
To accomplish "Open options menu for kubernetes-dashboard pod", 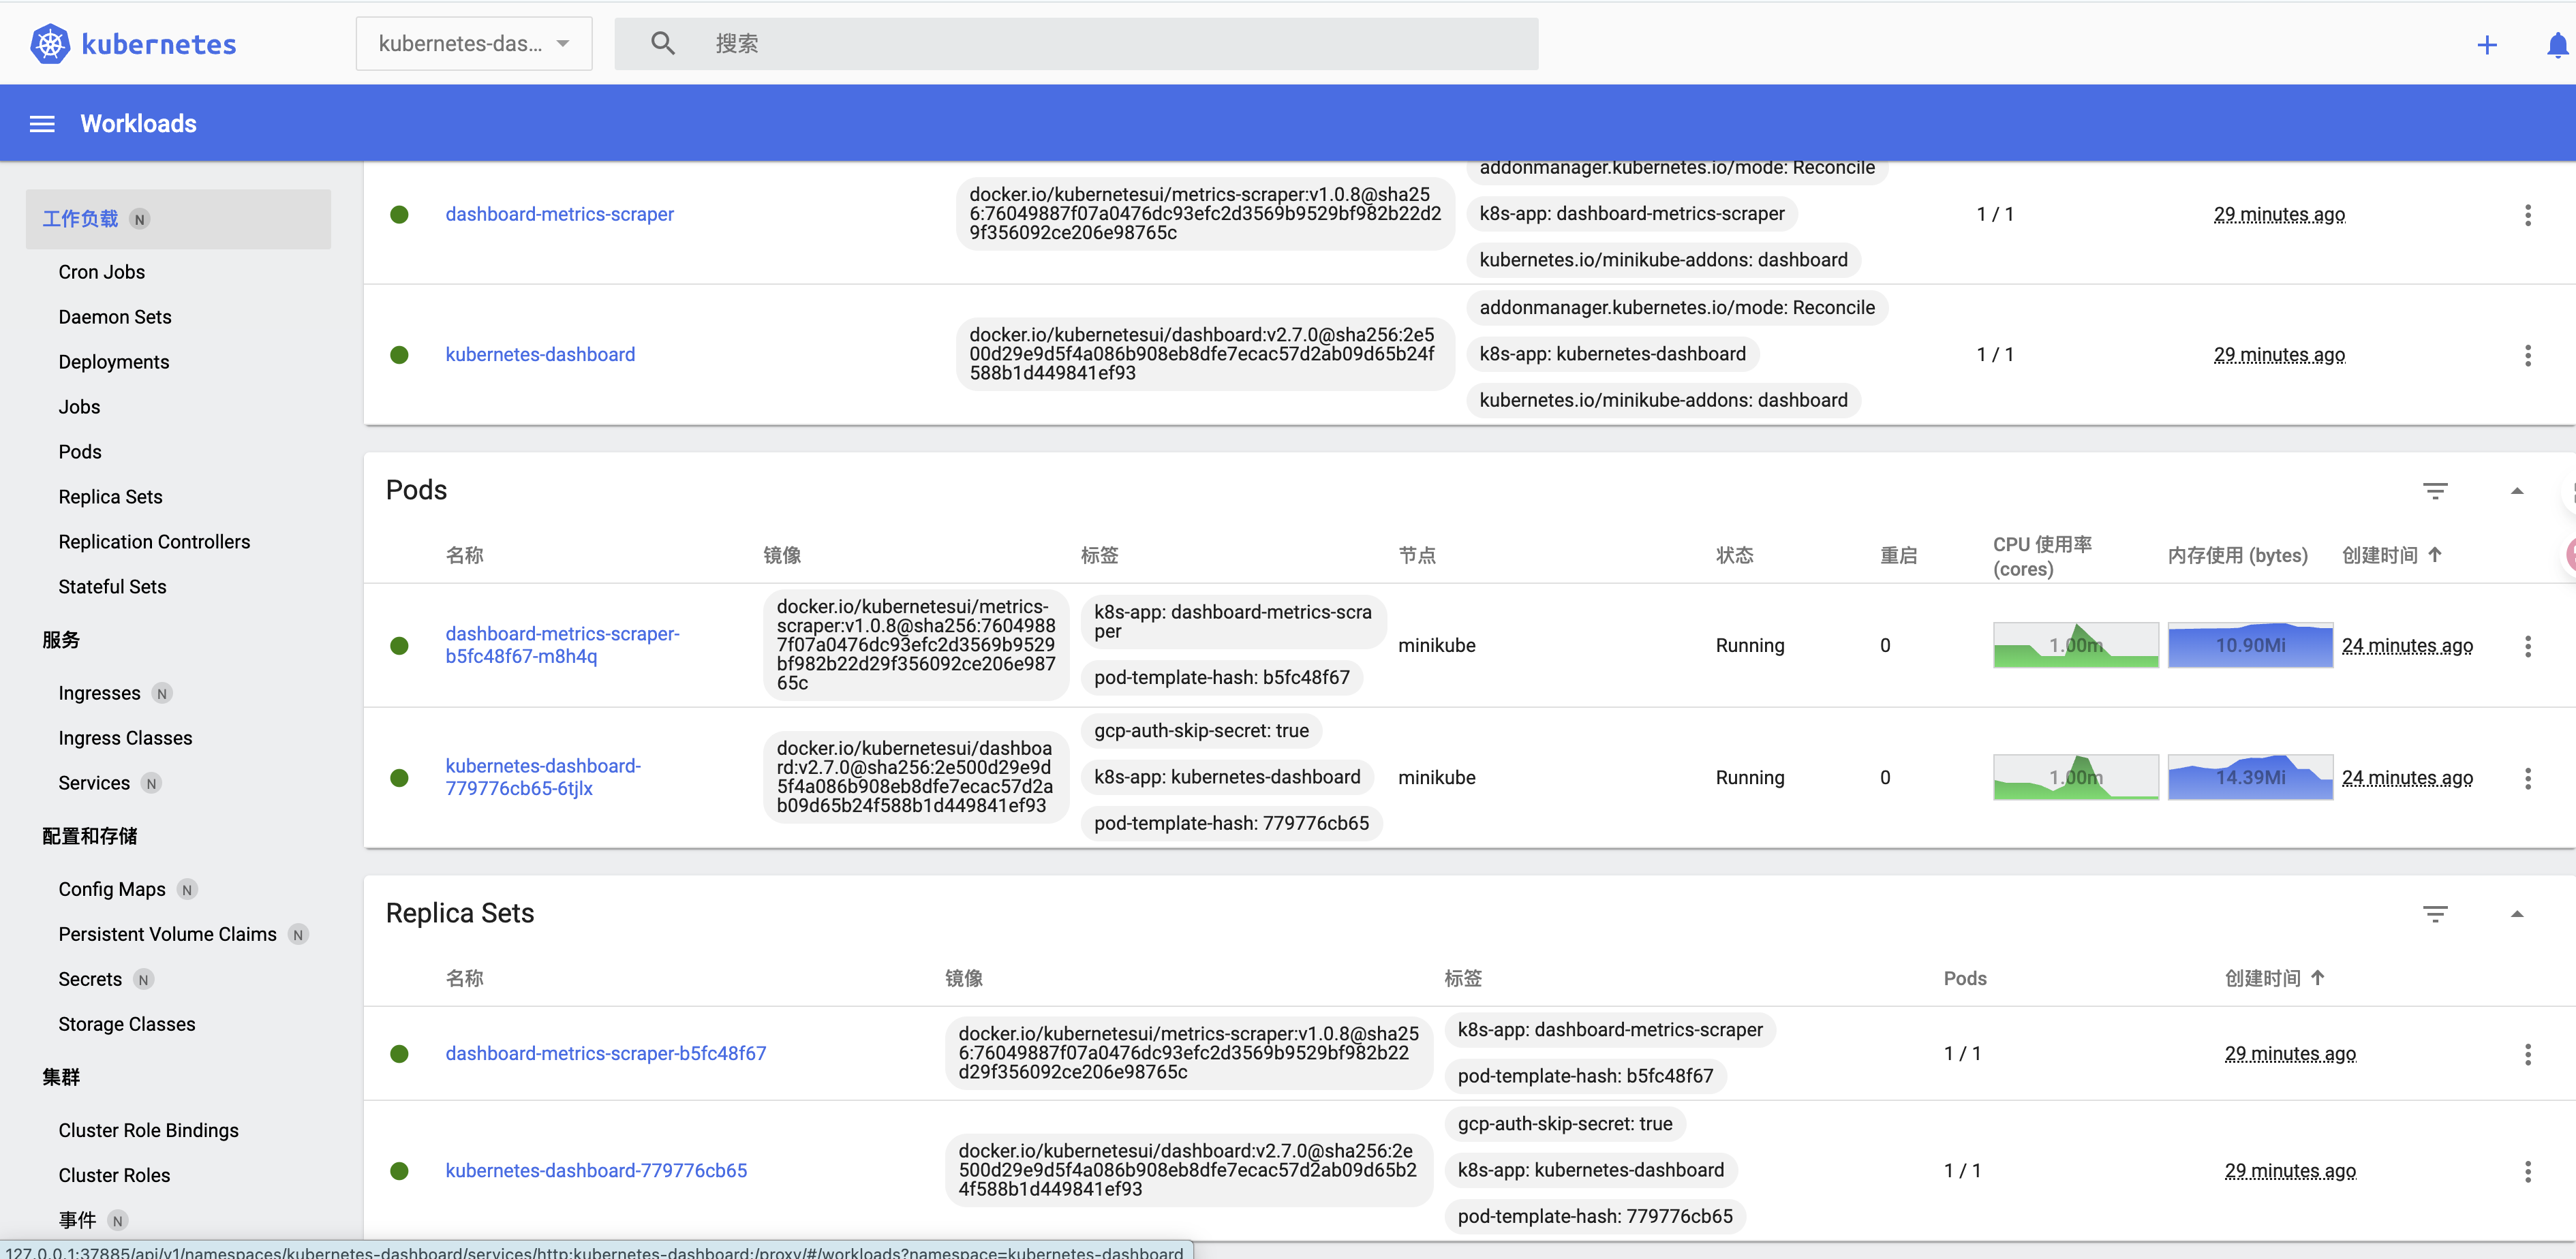I will click(2528, 778).
